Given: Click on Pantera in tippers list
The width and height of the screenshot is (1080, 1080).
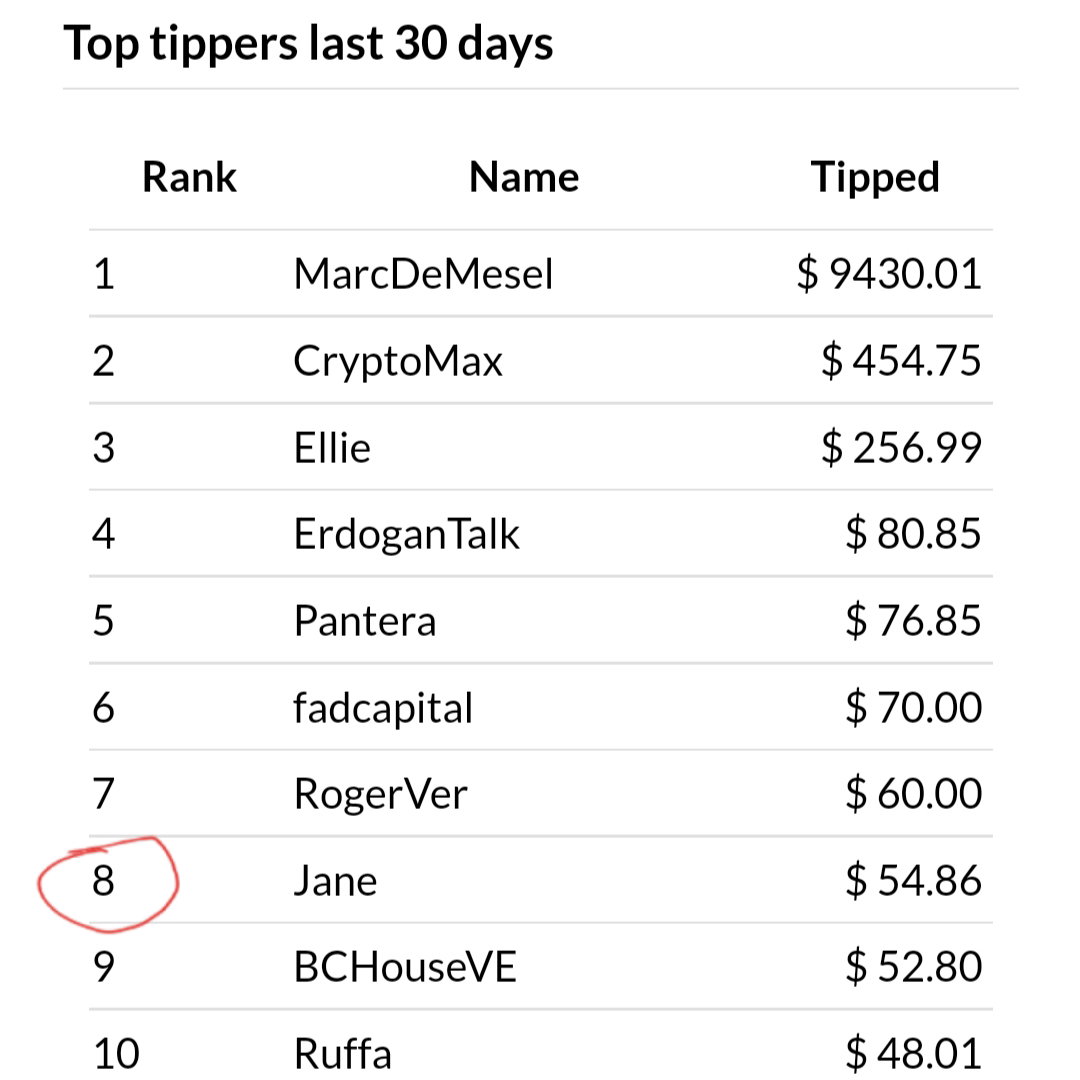Looking at the screenshot, I should point(364,621).
